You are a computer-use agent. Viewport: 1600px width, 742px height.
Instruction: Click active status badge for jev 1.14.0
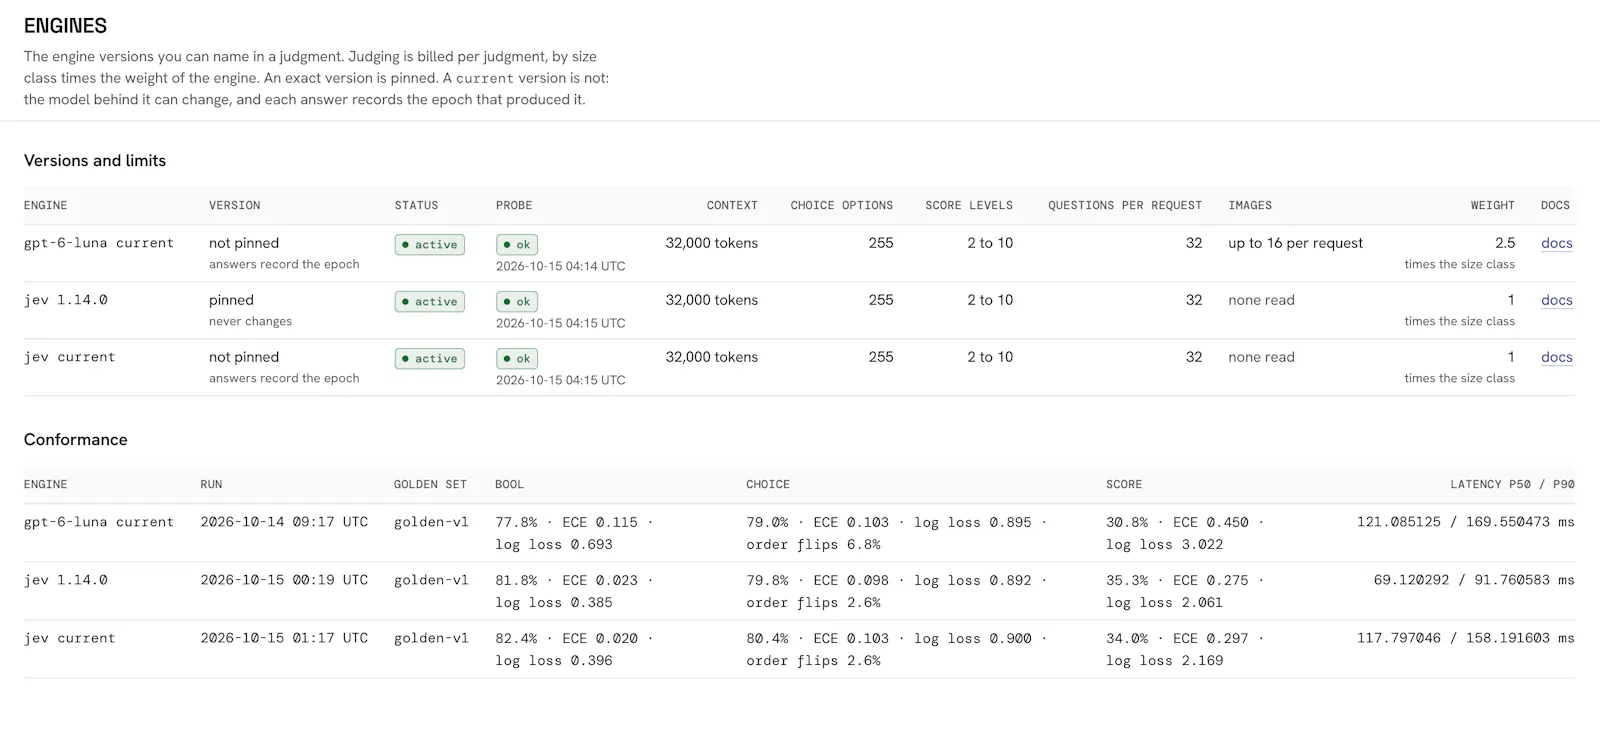click(x=430, y=302)
